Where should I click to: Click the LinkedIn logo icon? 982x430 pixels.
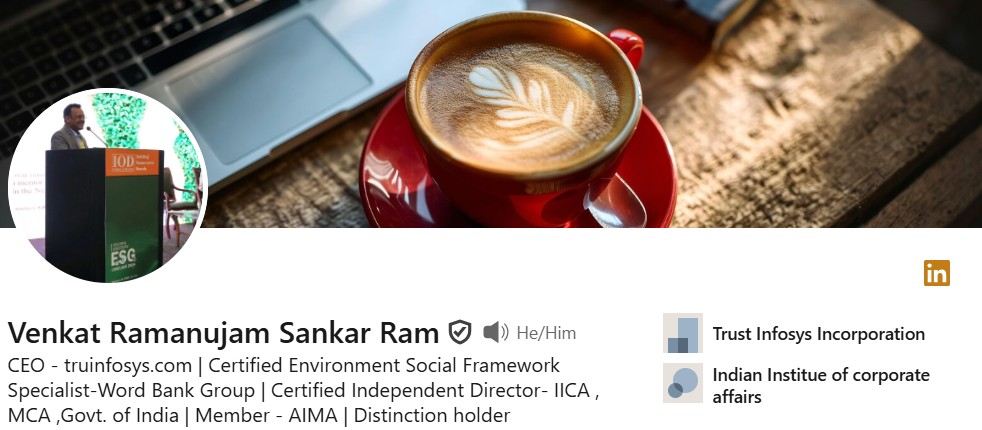(936, 273)
